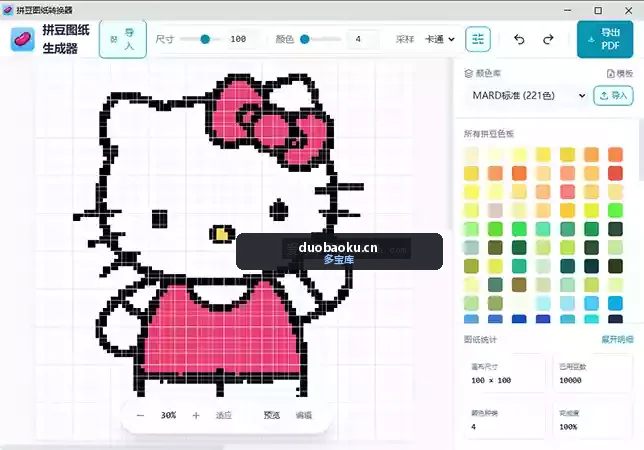The image size is (644, 450).
Task: Redo the last undone action
Action: point(548,39)
